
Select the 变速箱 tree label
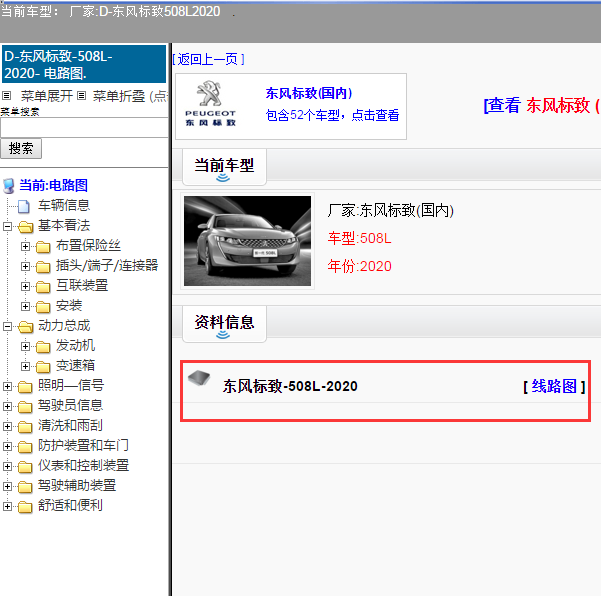point(75,365)
